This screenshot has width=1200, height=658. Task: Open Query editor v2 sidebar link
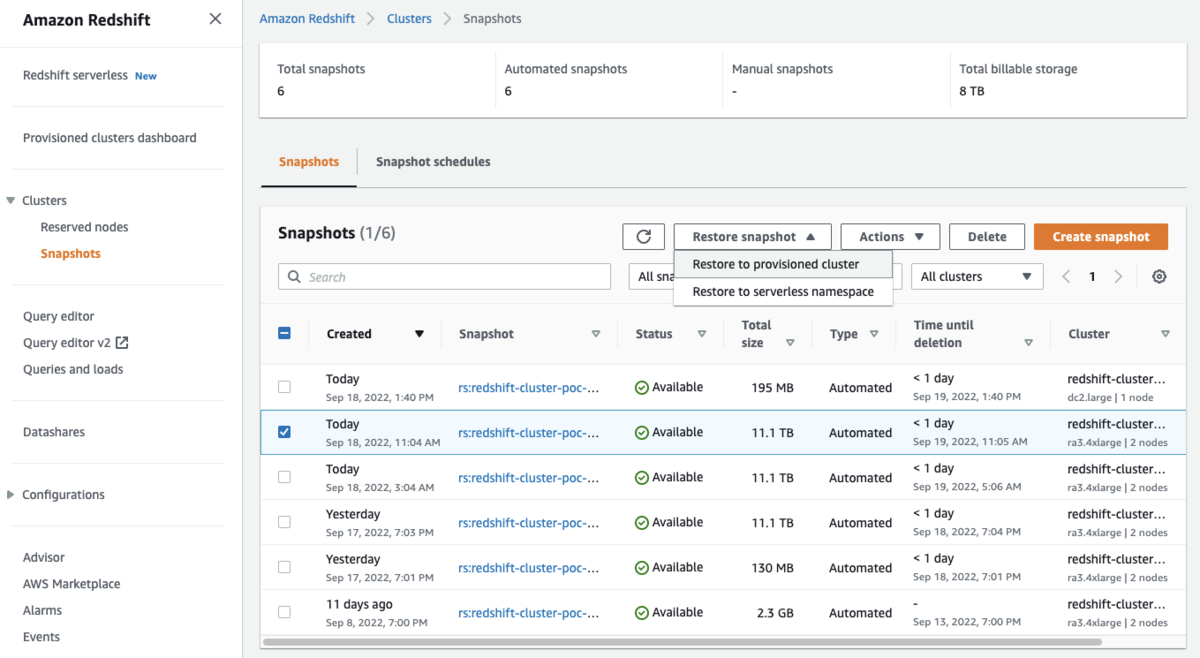point(67,343)
